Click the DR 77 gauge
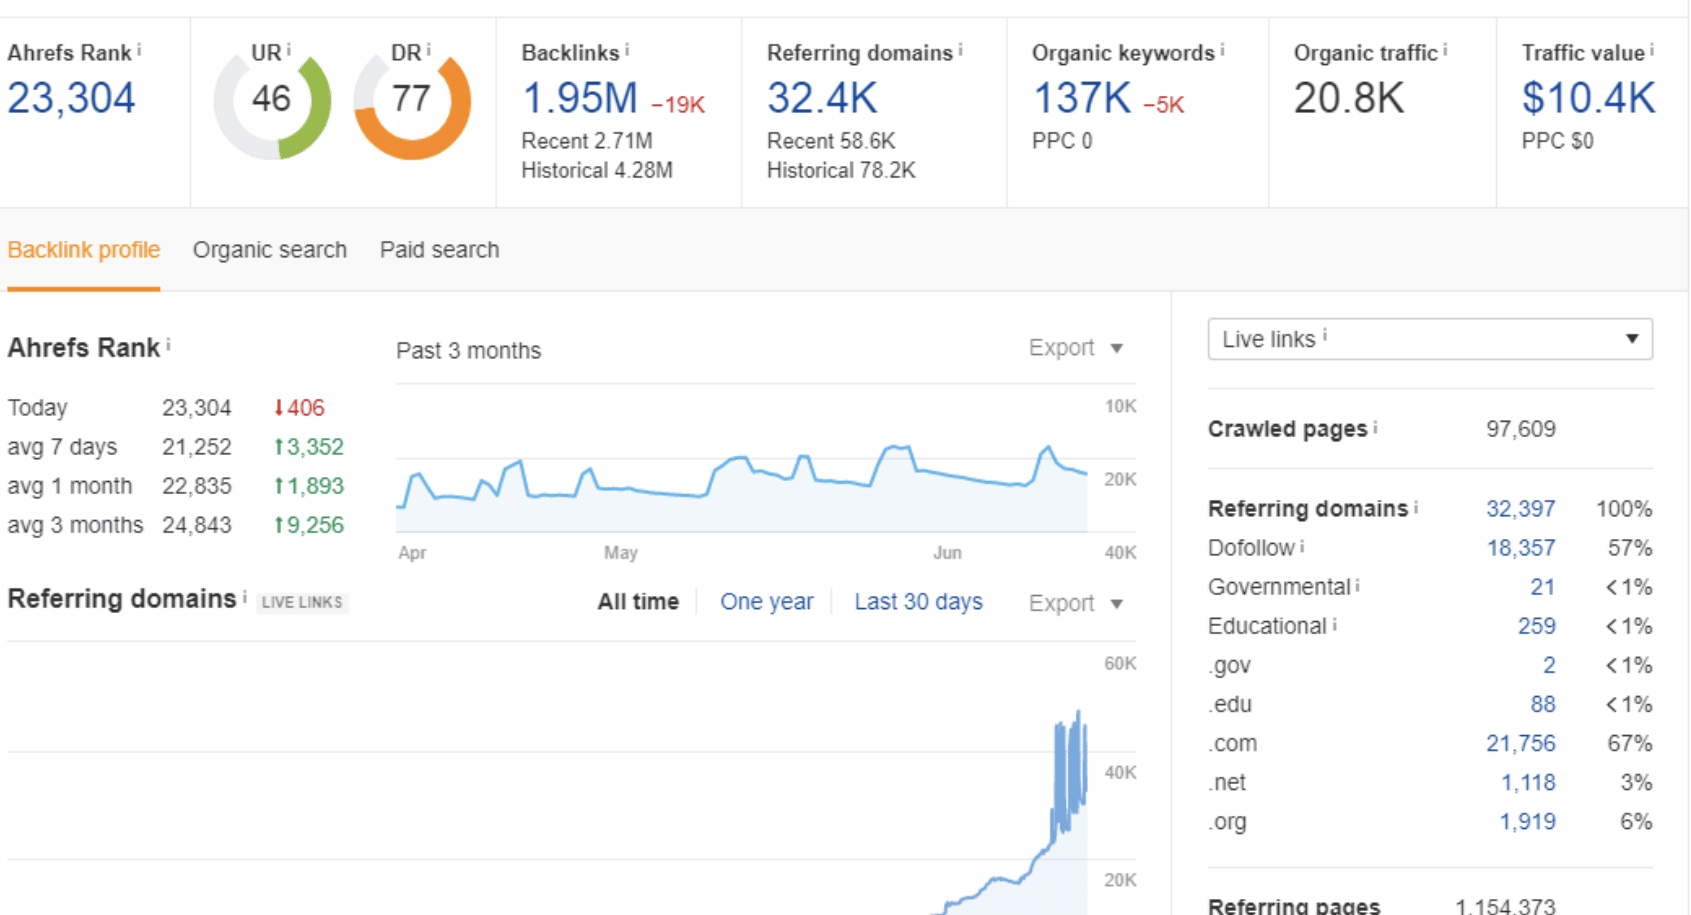This screenshot has width=1691, height=915. click(412, 101)
